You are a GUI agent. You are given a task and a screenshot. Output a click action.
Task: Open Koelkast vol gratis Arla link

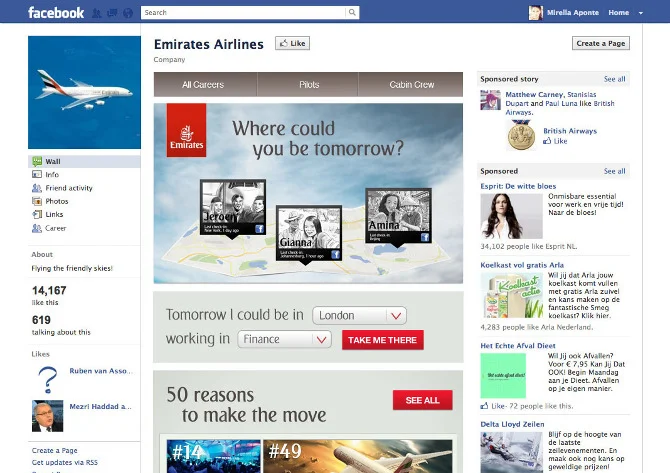point(522,265)
